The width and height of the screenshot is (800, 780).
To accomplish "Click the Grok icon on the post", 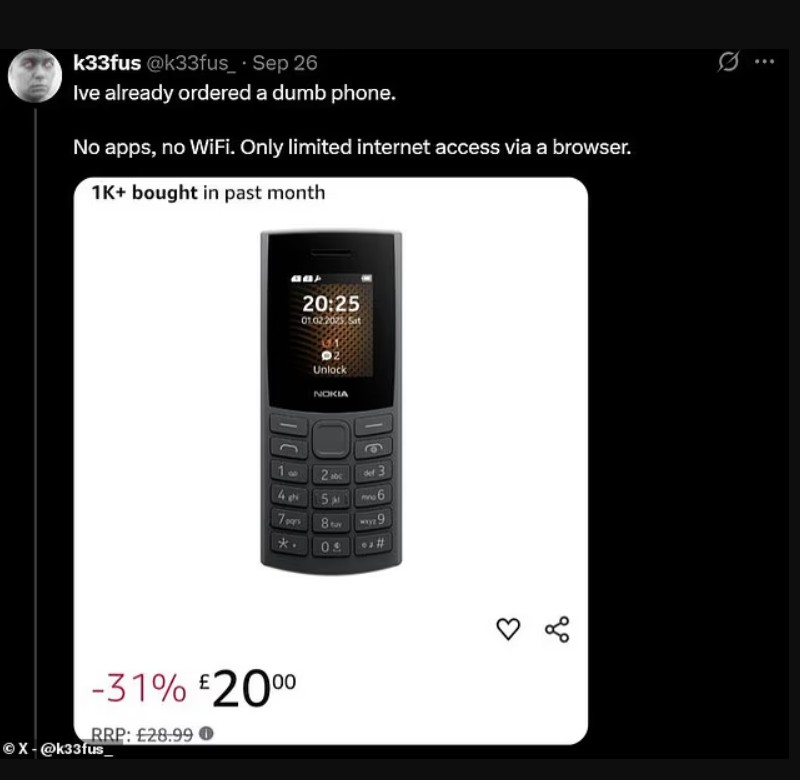I will tap(728, 62).
